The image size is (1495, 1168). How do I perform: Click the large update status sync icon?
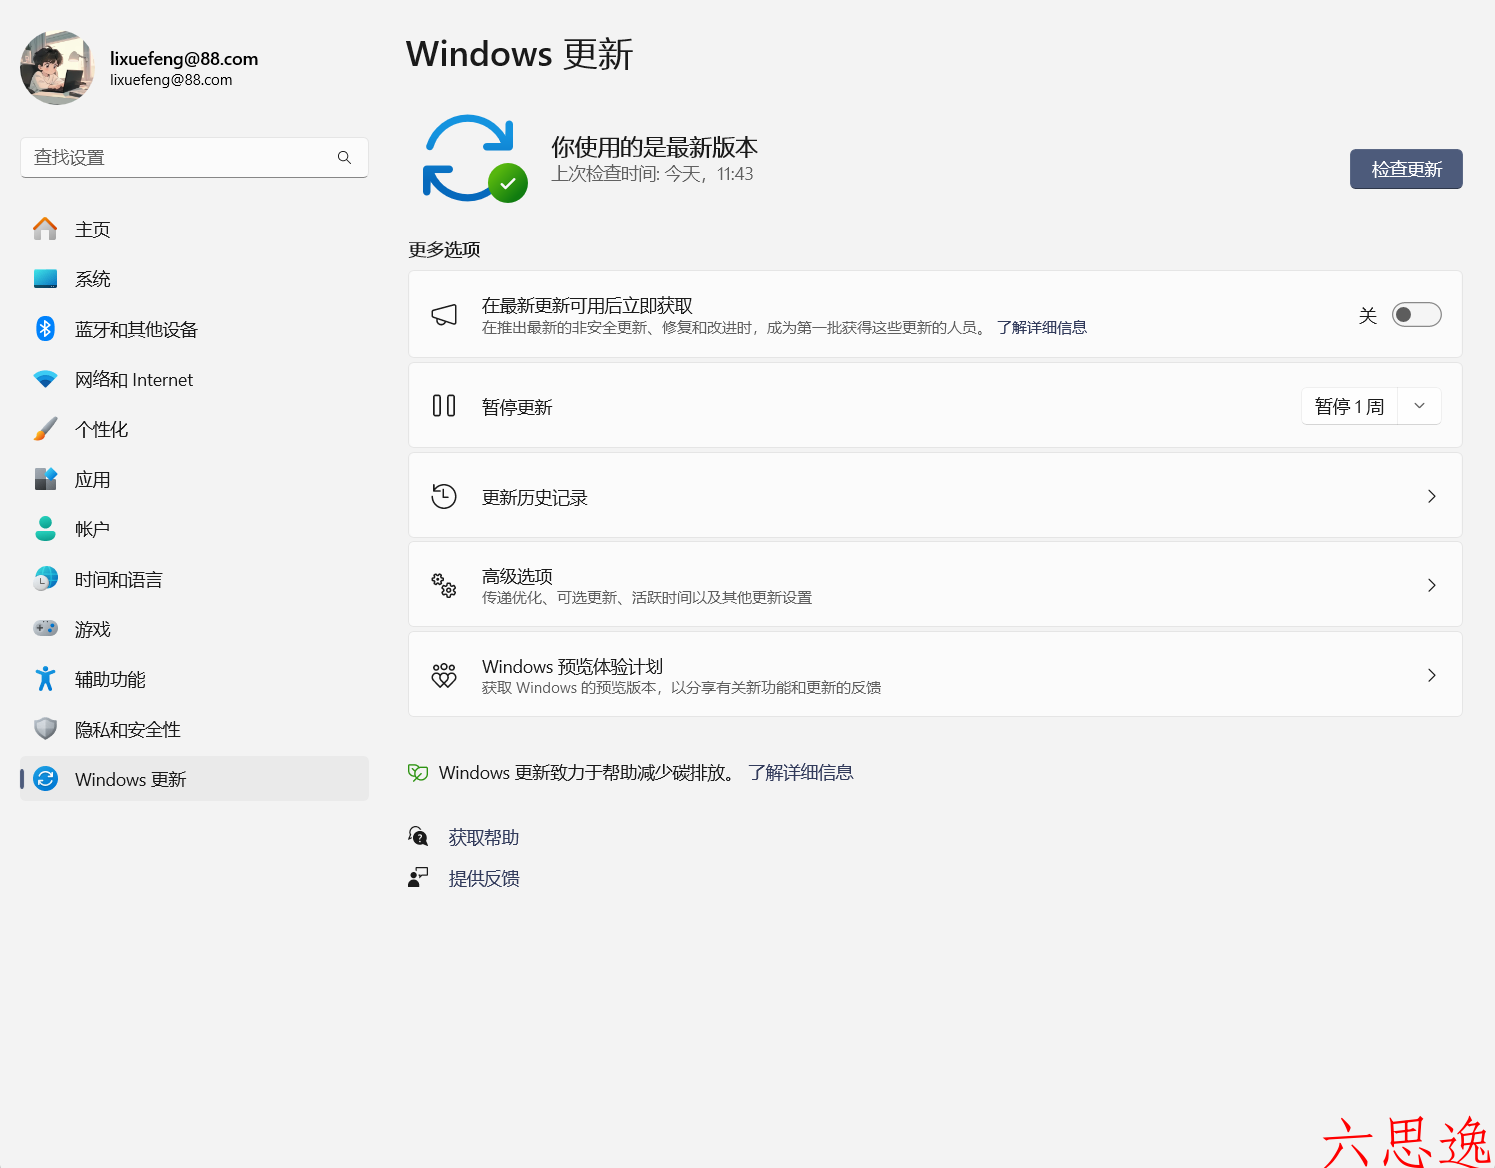coord(474,159)
